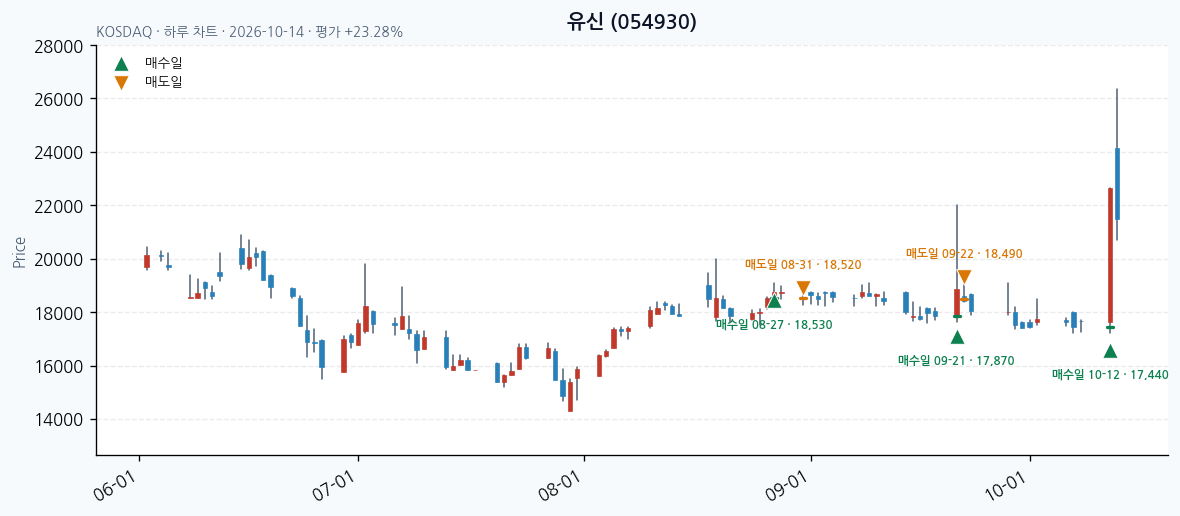1180x516 pixels.
Task: Select the 매도일 legend label
Action: 163,81
